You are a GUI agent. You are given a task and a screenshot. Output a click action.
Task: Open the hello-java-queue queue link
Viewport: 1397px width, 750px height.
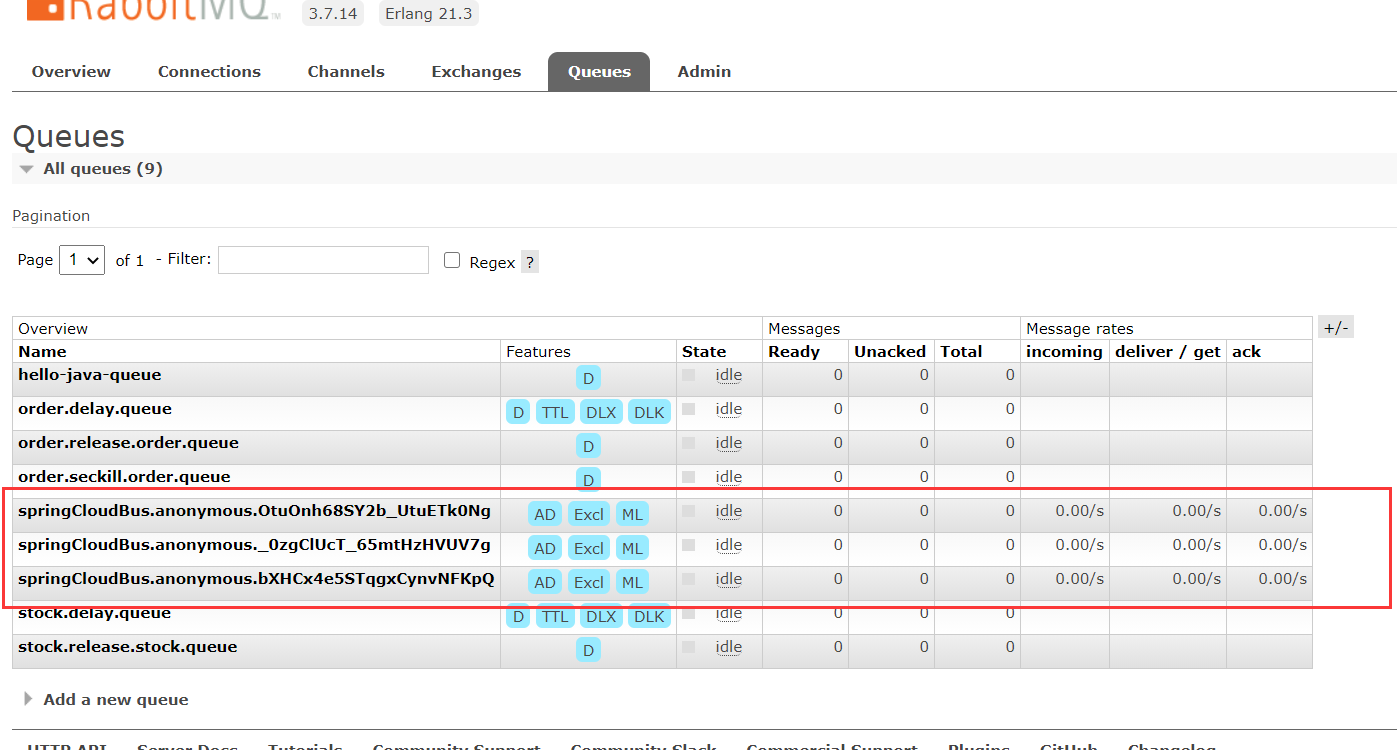click(x=89, y=375)
